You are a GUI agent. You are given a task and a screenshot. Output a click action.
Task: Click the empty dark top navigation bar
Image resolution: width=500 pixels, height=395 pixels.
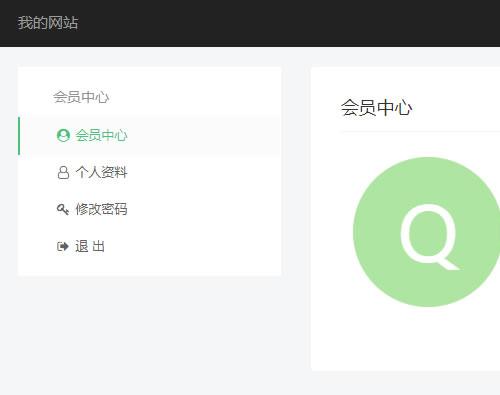click(x=283, y=23)
